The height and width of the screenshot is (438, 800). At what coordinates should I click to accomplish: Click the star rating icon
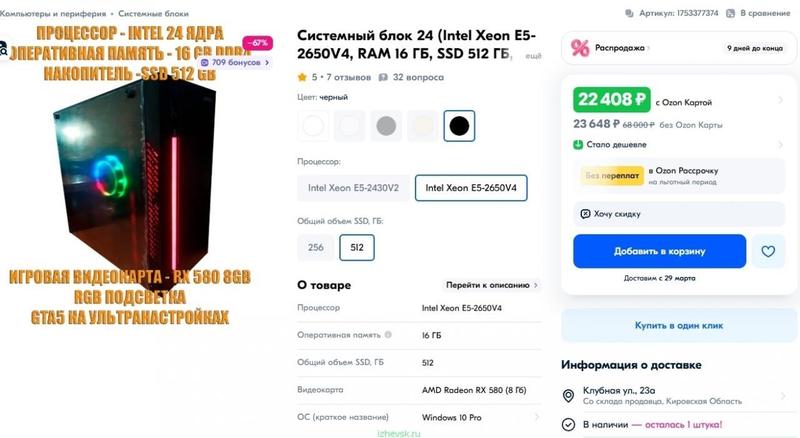click(302, 77)
